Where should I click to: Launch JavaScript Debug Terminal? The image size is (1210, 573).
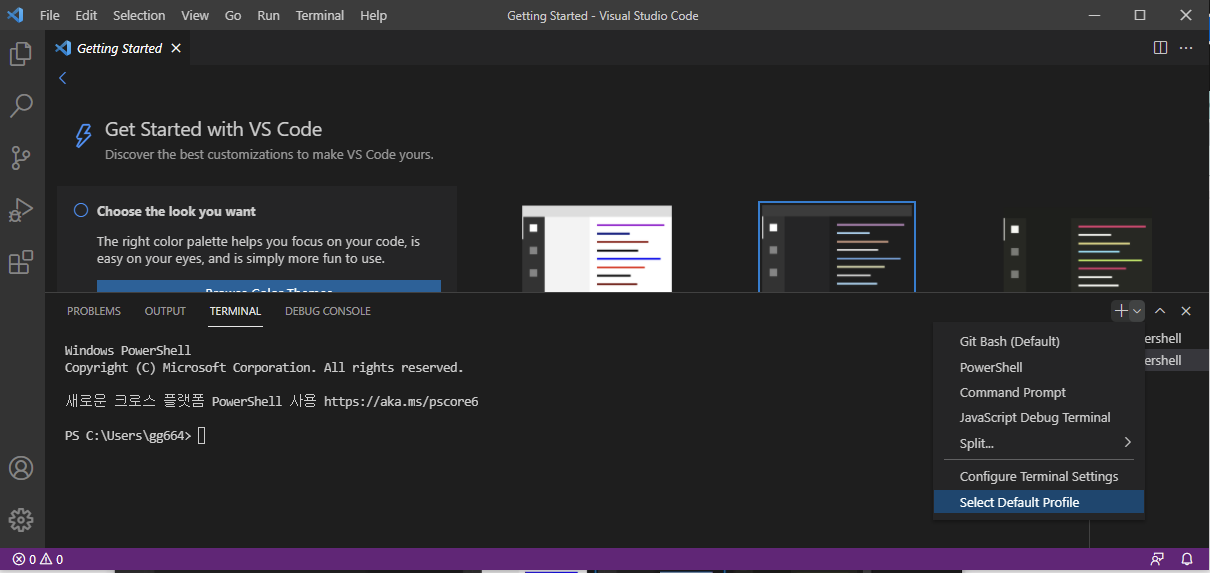tap(1039, 417)
